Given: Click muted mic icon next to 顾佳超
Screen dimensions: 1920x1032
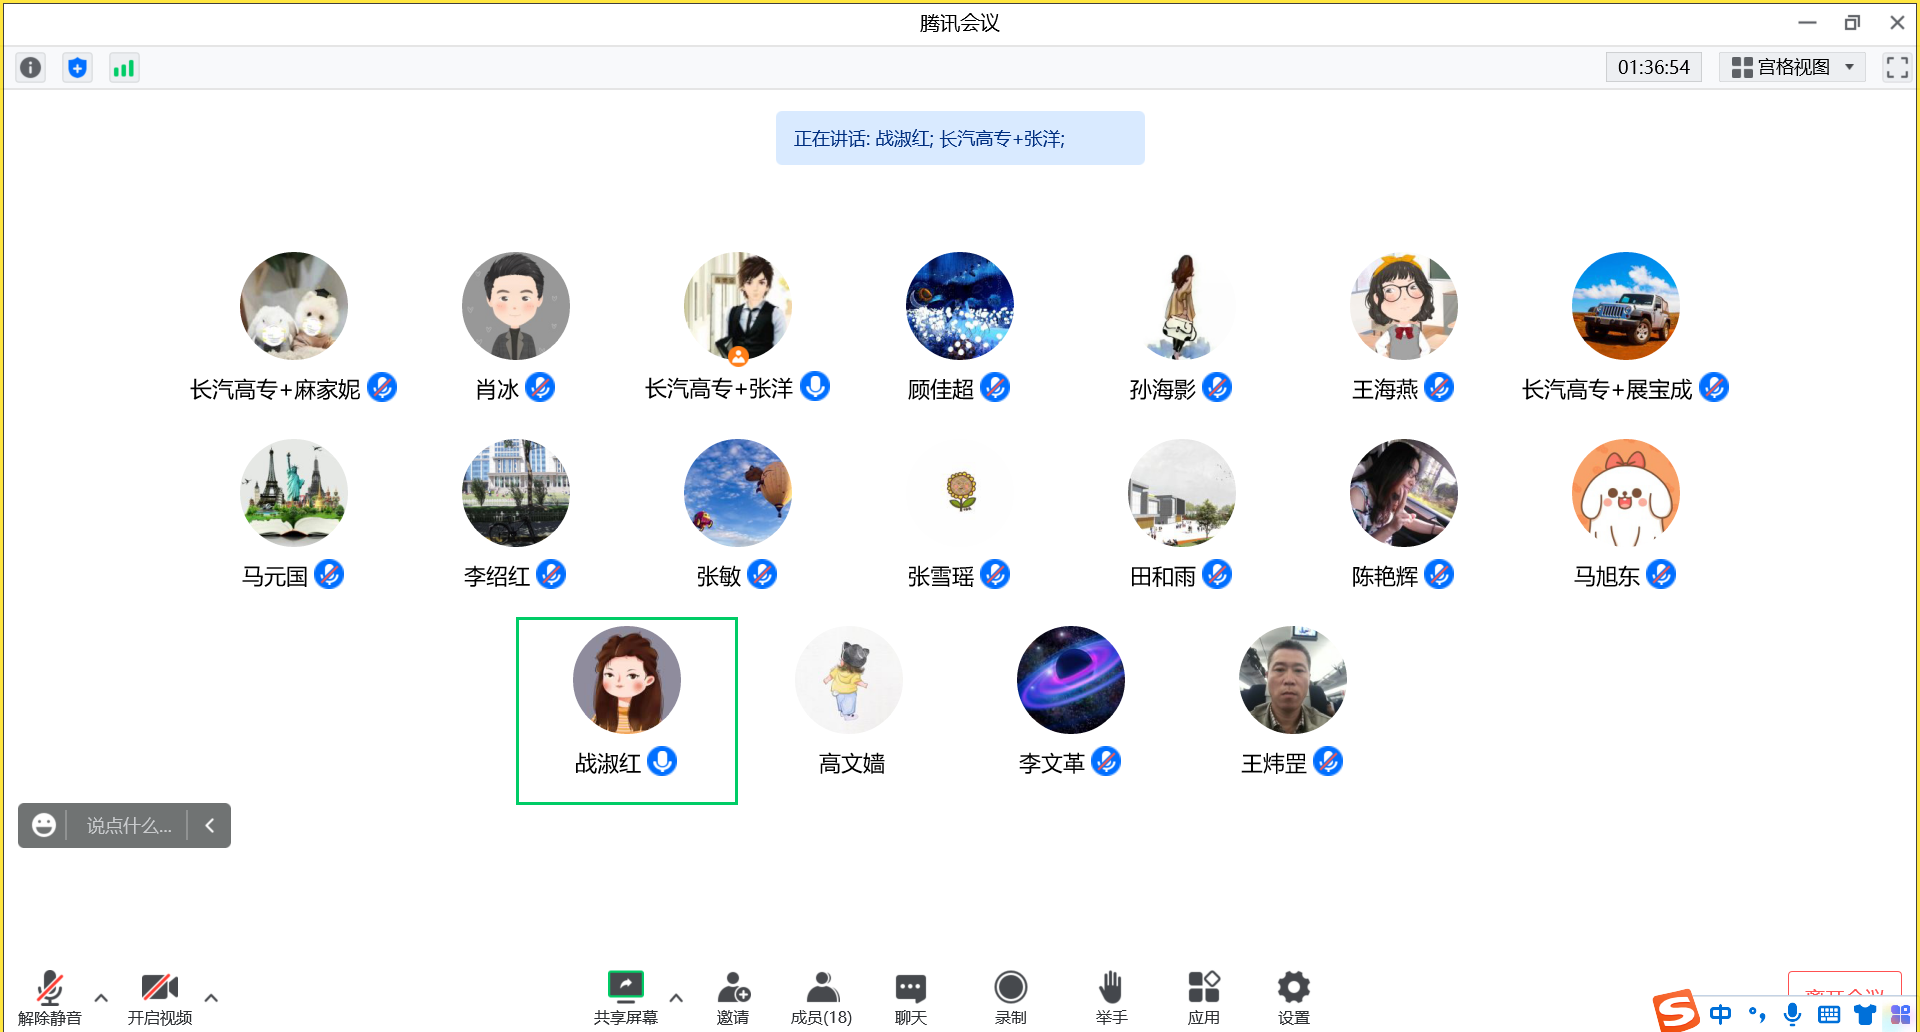Looking at the screenshot, I should click(x=995, y=387).
